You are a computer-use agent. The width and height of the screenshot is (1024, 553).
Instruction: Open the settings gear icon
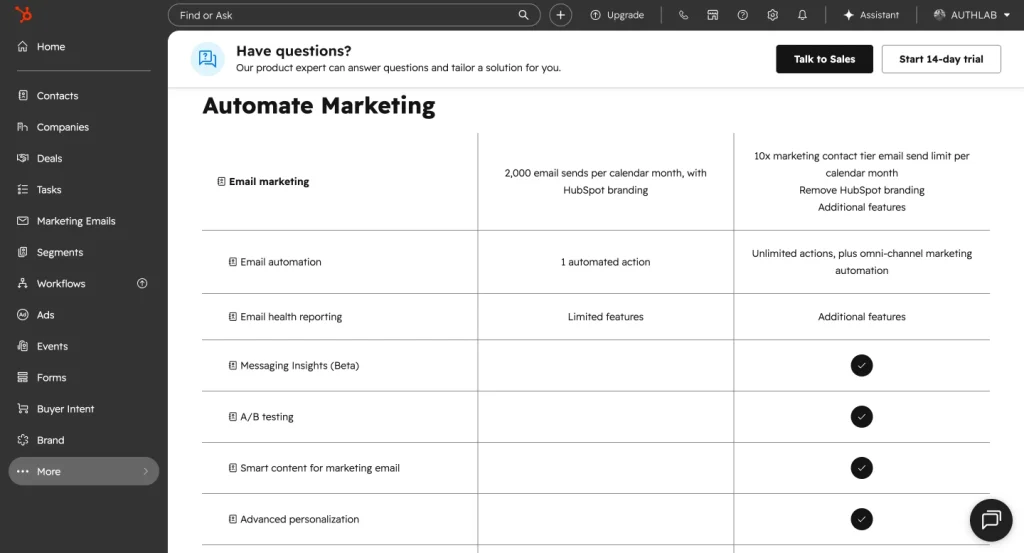click(773, 15)
